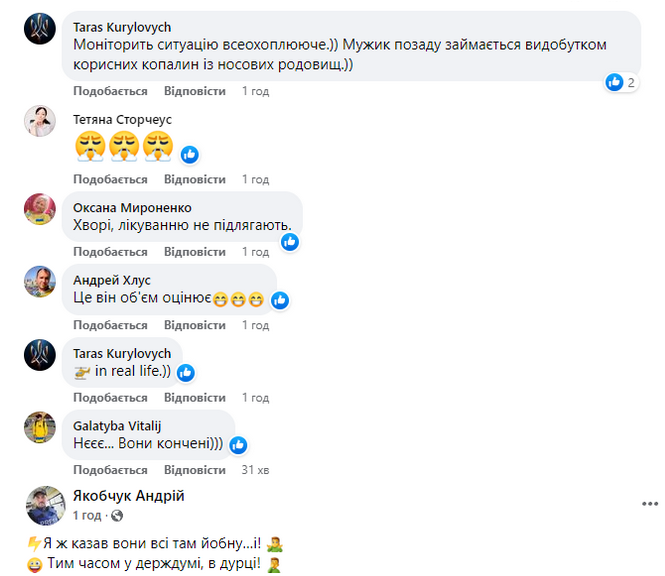Viewport: 665px width, 576px height.
Task: Click the like reaction icon on Тетяна Сторчеус's comment
Action: [x=189, y=154]
